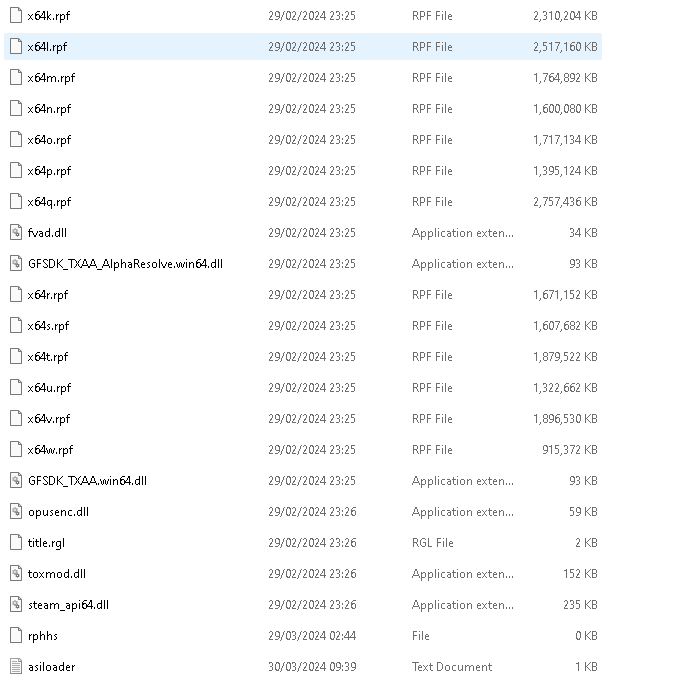Click the x64t.rpf size value
The height and width of the screenshot is (684, 676).
[x=565, y=357]
